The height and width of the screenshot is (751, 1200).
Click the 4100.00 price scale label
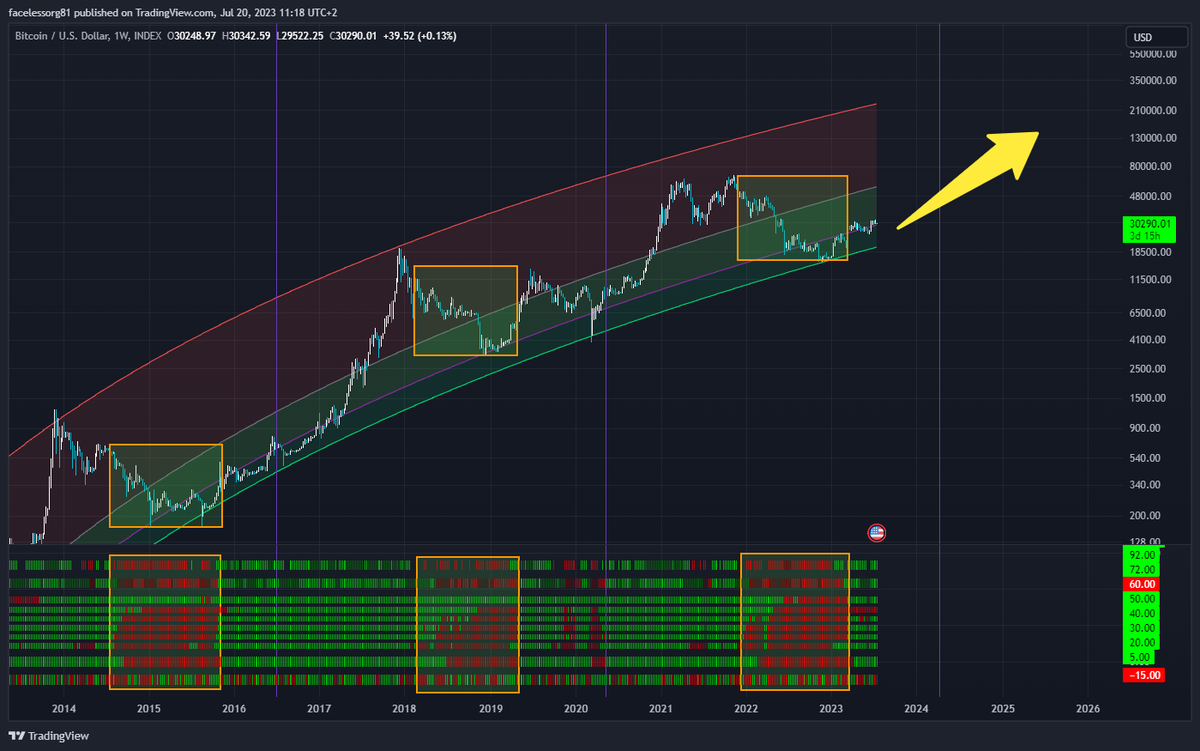(1148, 340)
